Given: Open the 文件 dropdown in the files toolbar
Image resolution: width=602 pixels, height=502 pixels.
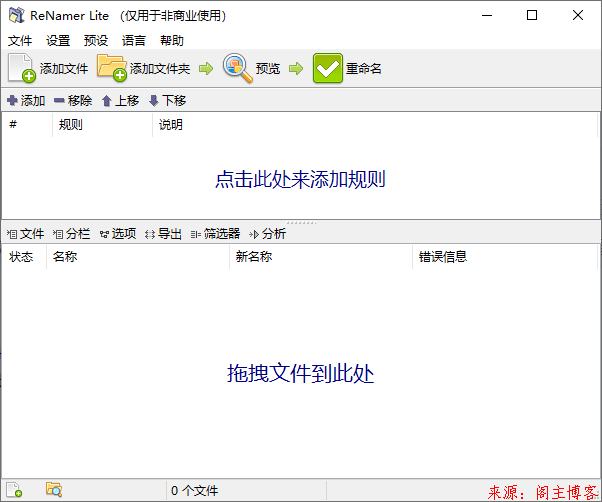Looking at the screenshot, I should point(25,234).
